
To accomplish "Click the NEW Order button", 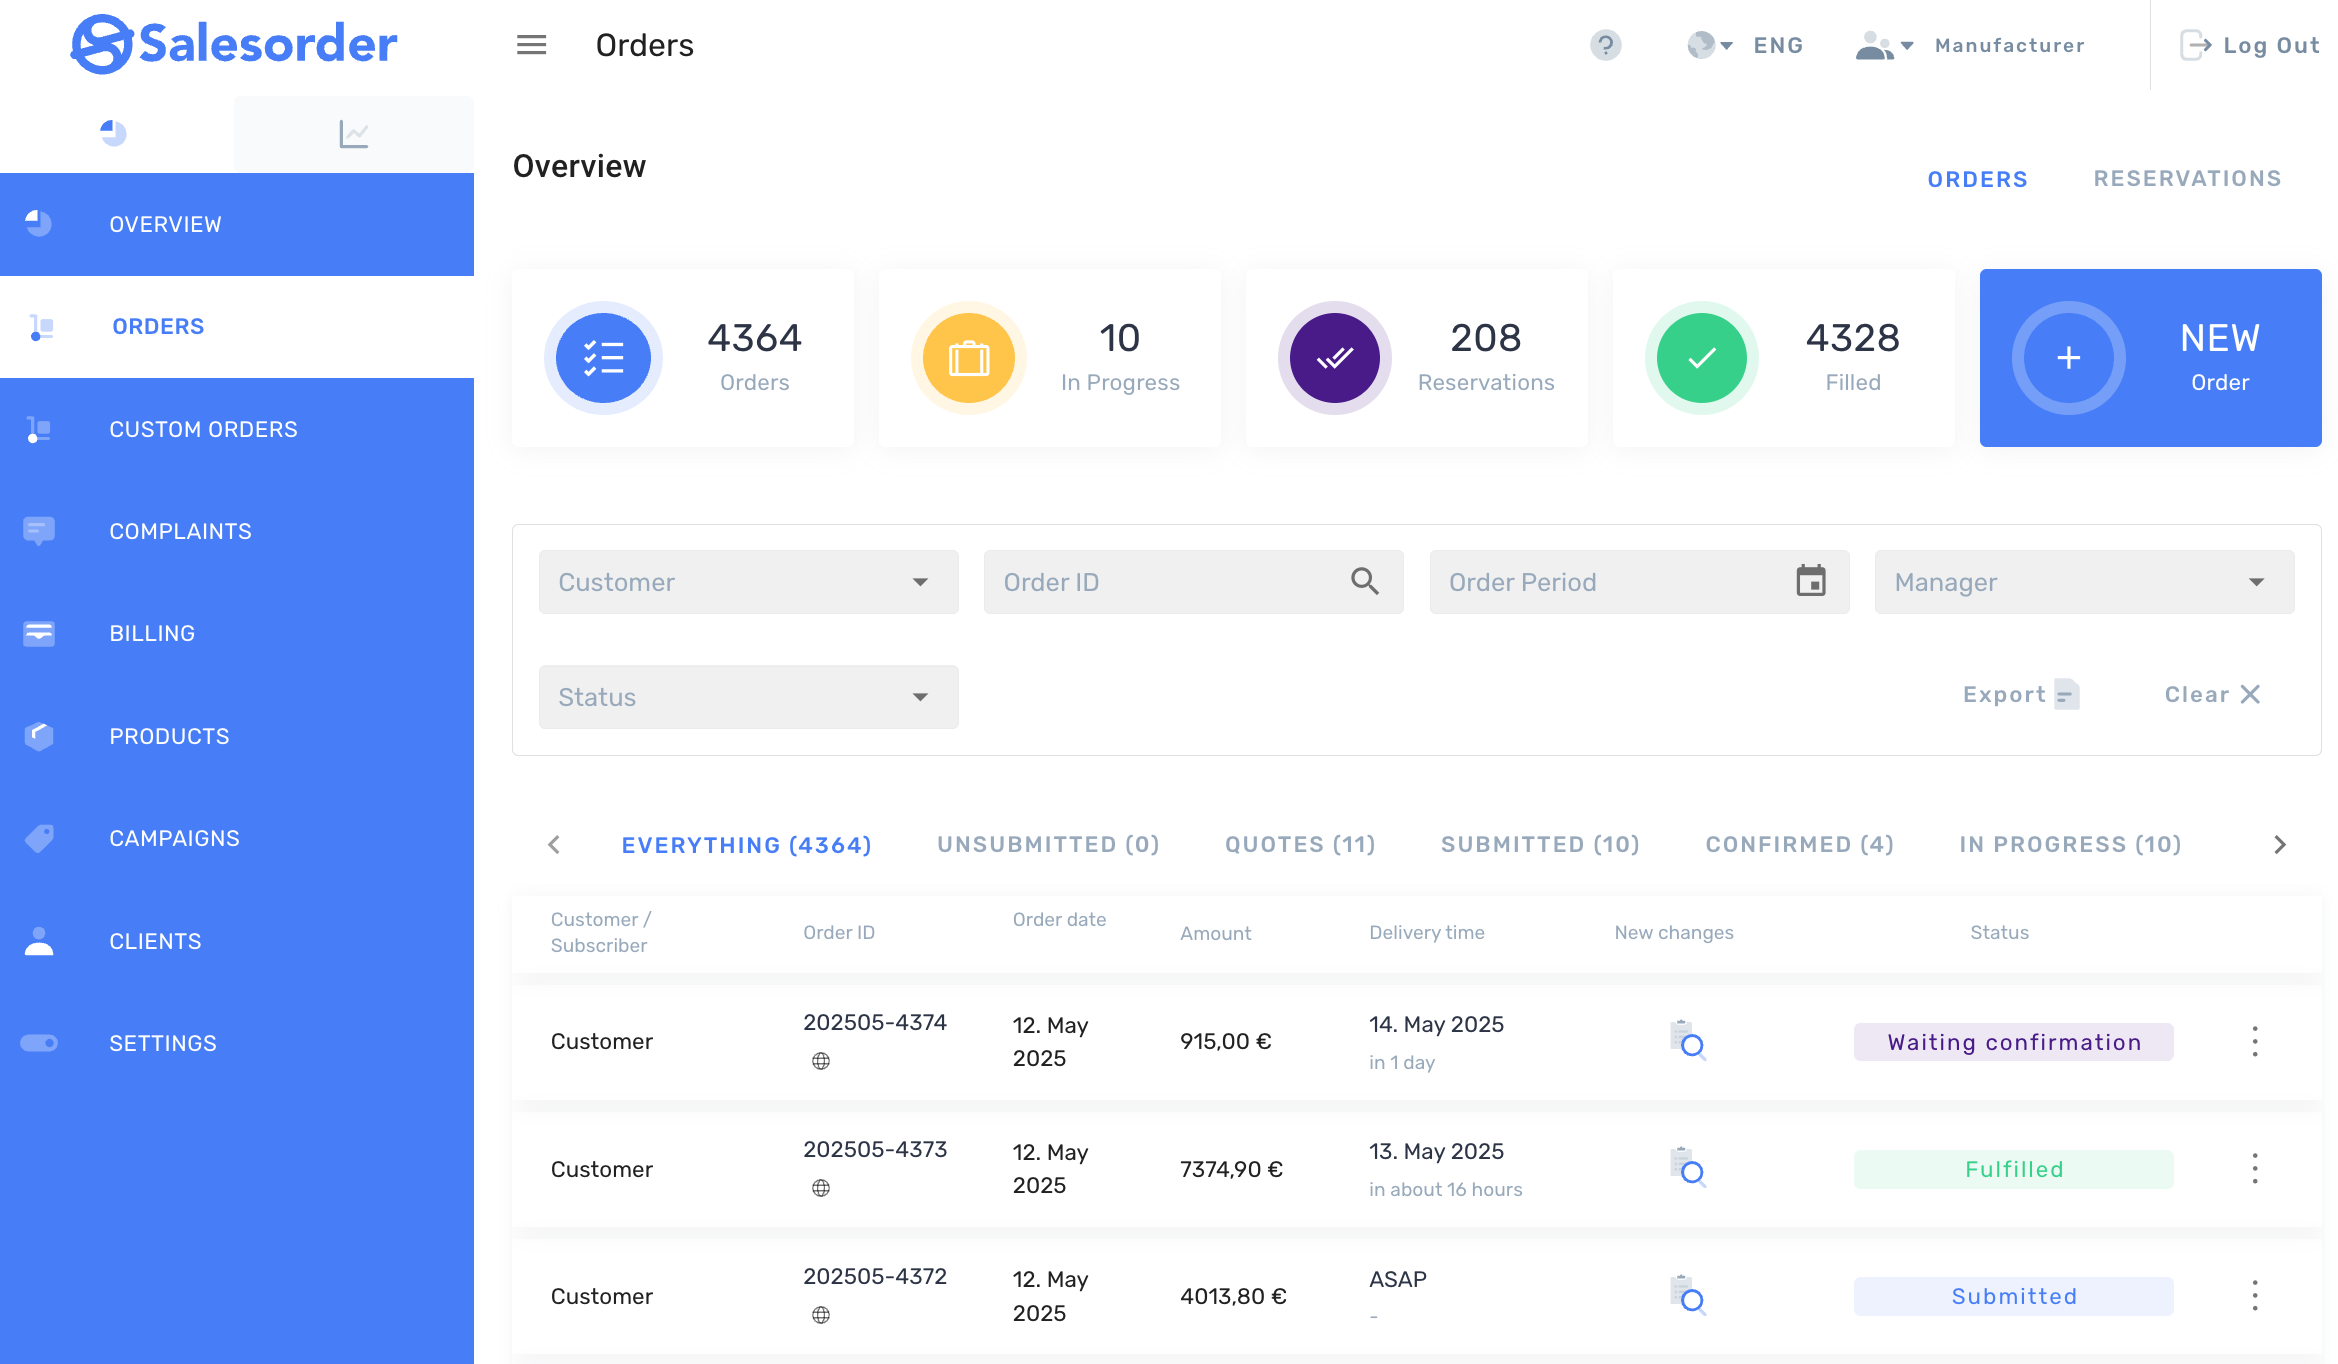I will (2150, 358).
